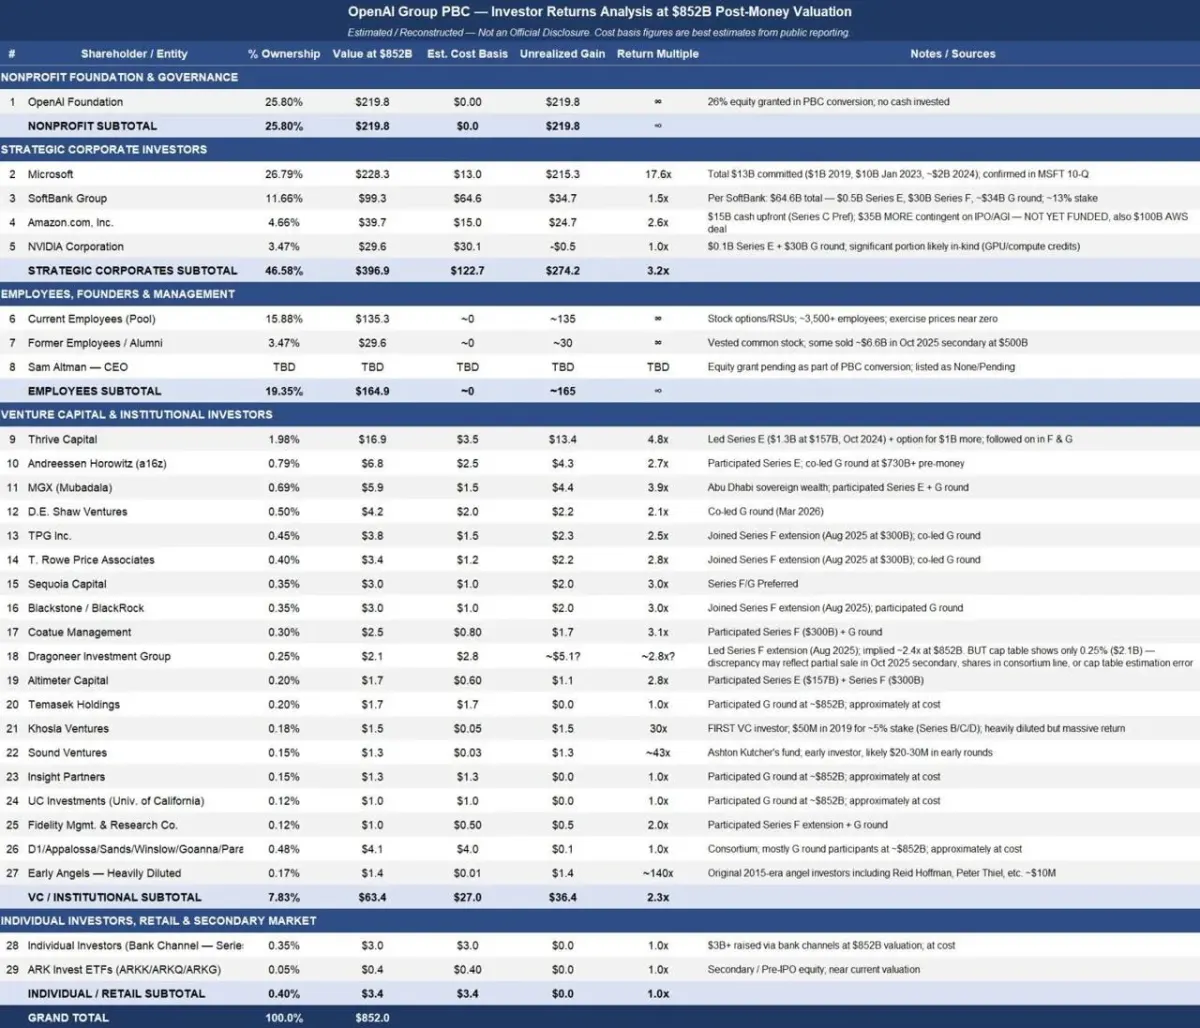
Task: Click the 'NONPROFIT SUBTOTAL' row label
Action: tap(92, 126)
